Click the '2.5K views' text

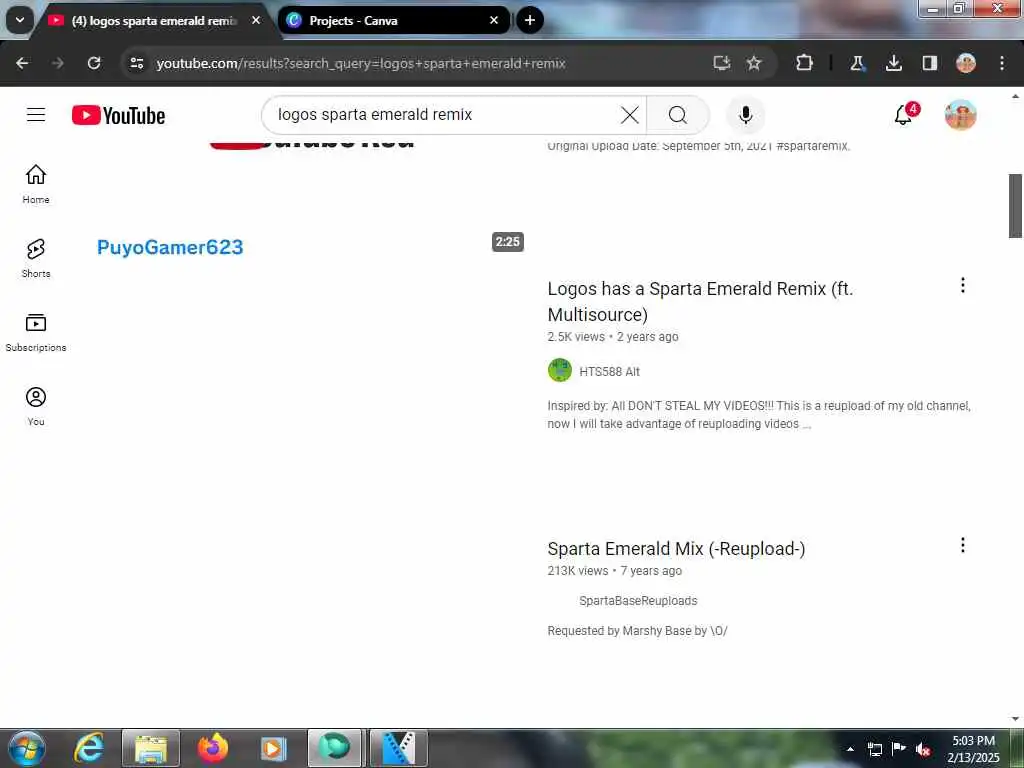[x=576, y=337]
